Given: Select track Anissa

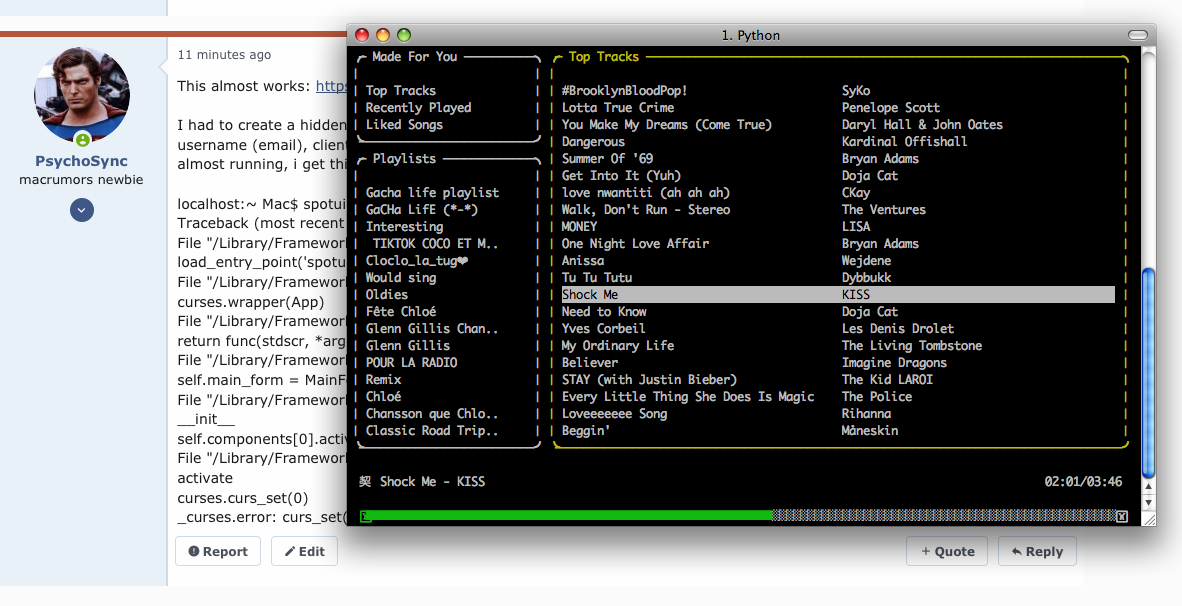Looking at the screenshot, I should pyautogui.click(x=583, y=261).
